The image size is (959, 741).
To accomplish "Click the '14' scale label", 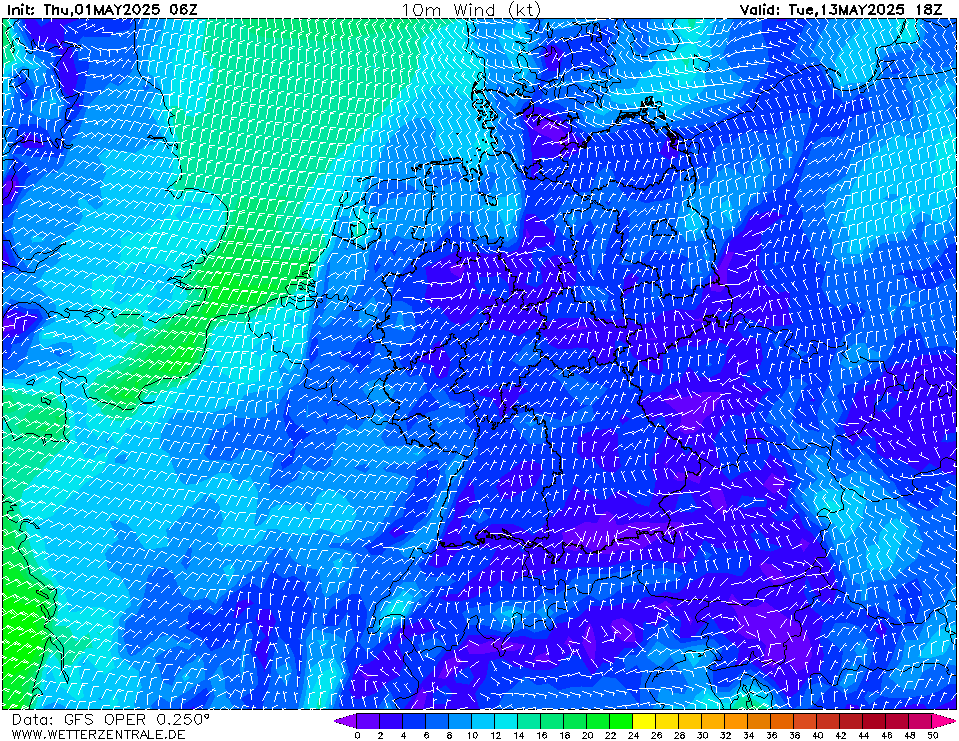I will (x=518, y=735).
